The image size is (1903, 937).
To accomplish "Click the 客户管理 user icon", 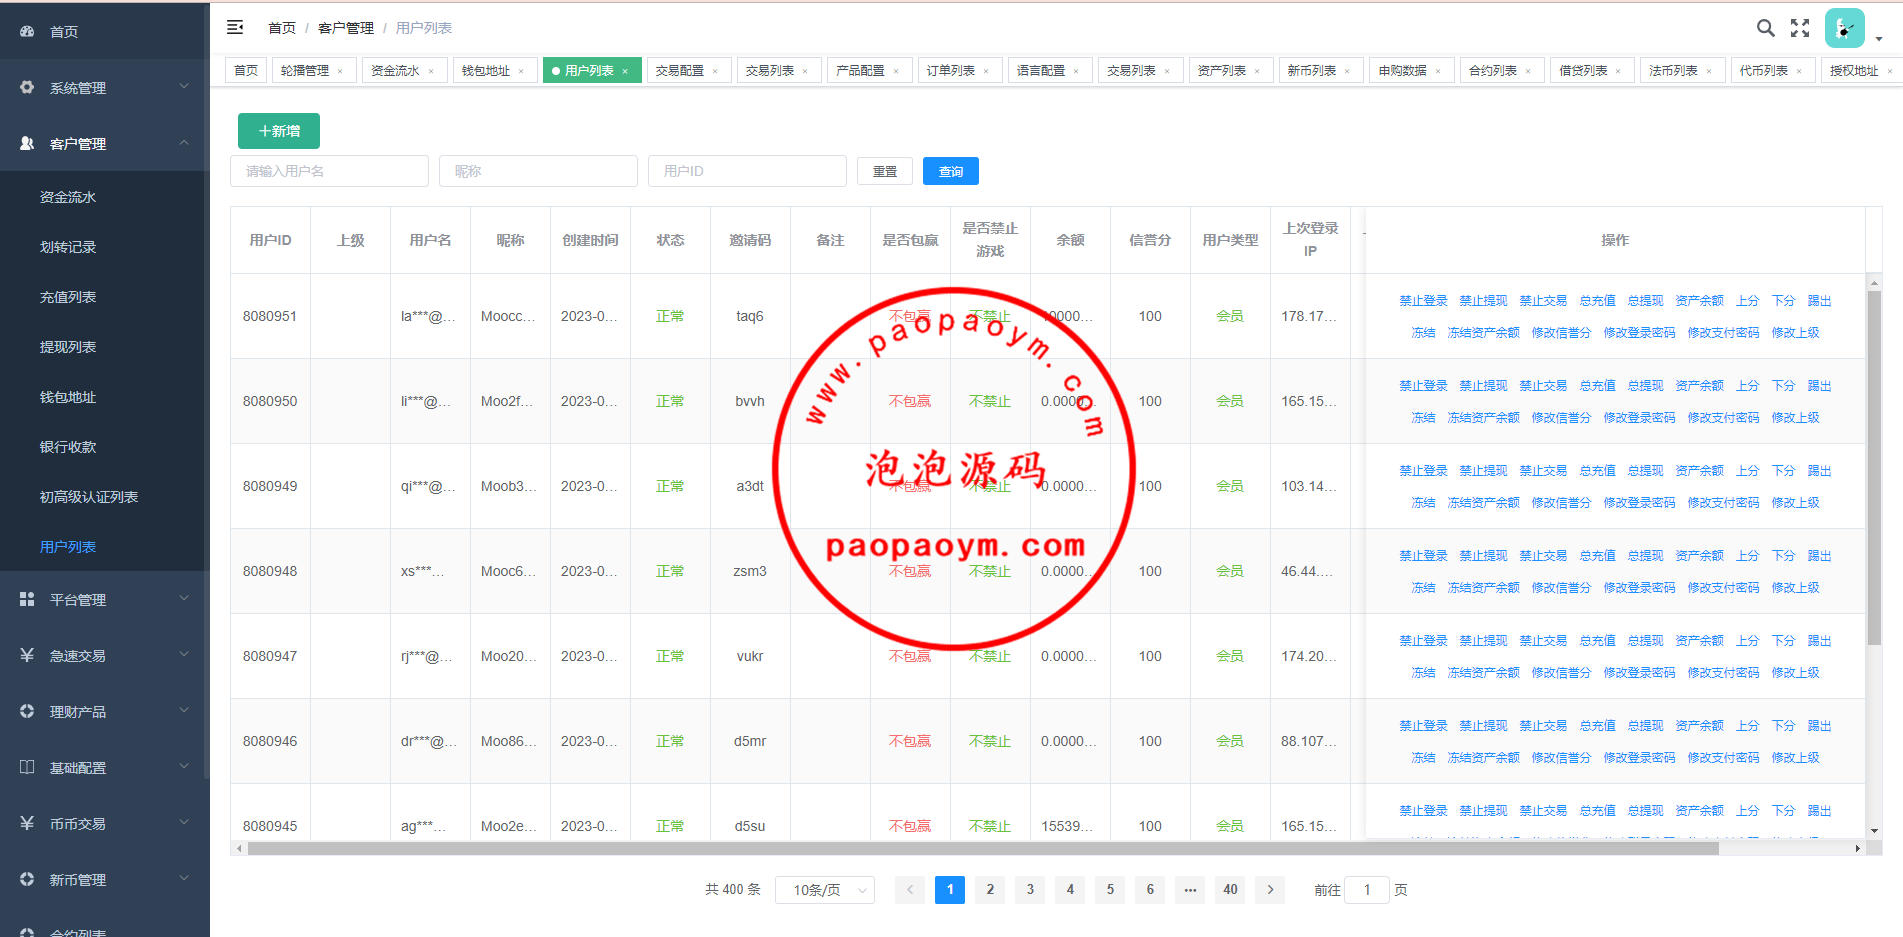I will click(x=27, y=144).
